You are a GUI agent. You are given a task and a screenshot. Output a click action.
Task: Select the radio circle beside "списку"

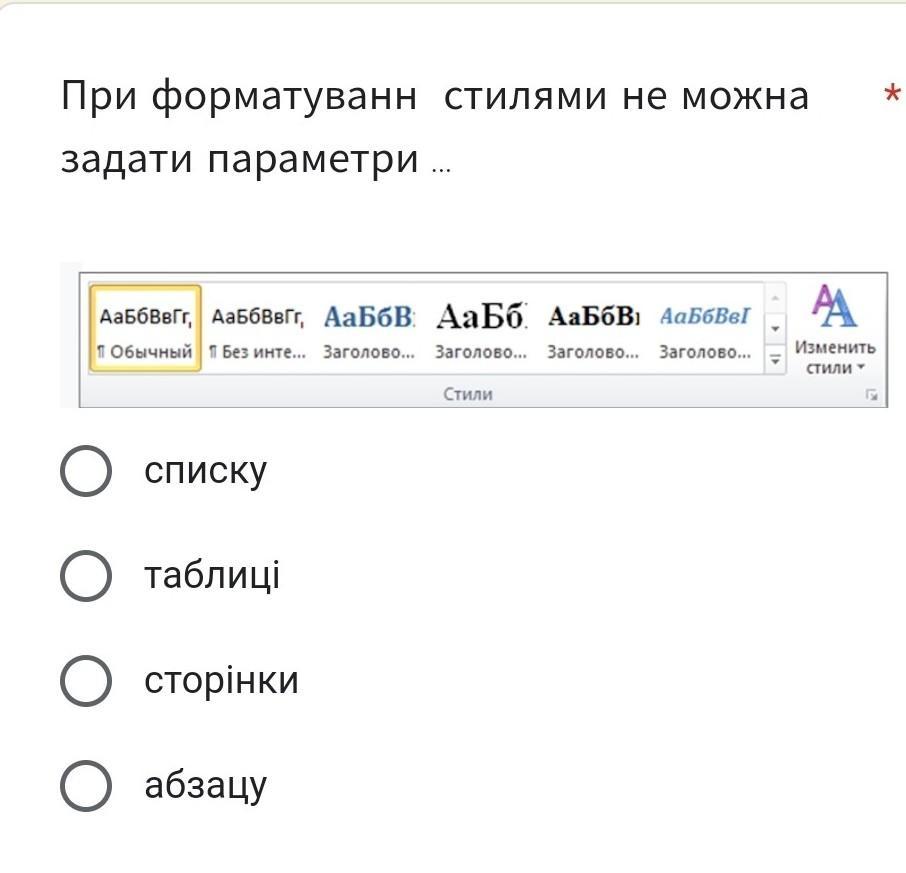coord(86,471)
